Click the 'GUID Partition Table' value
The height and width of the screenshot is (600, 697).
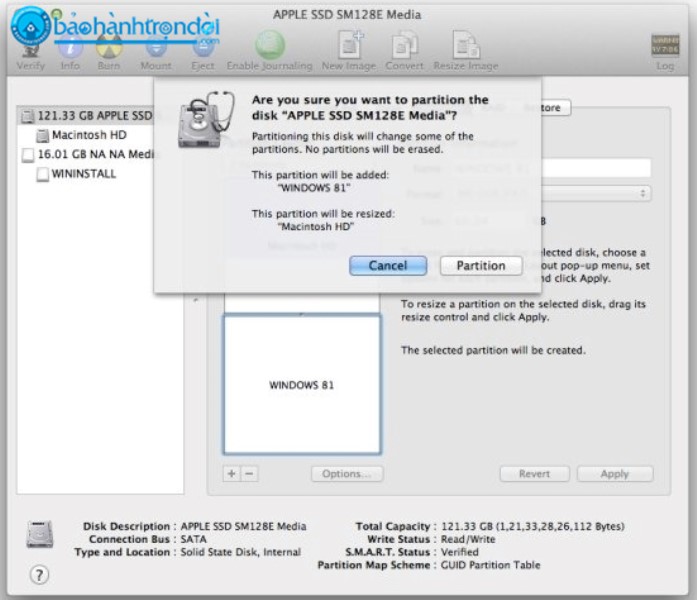click(490, 565)
